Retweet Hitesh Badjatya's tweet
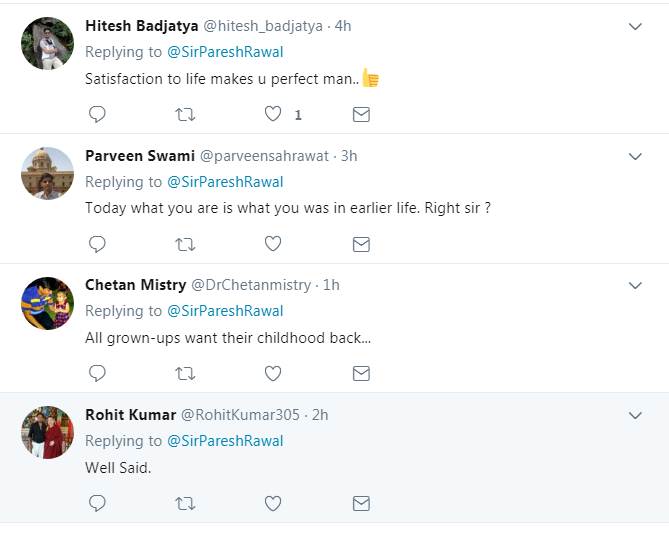Viewport: 669px width, 533px height. [x=185, y=115]
